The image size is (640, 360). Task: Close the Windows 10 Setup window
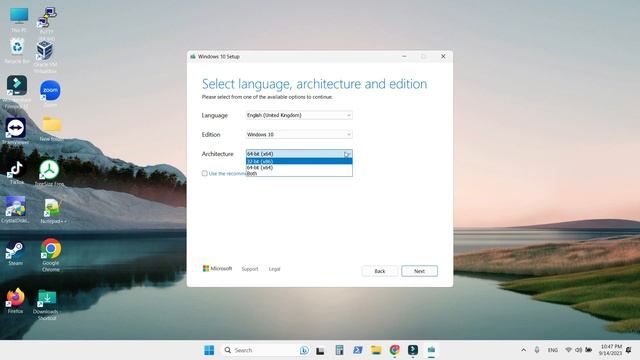pyautogui.click(x=443, y=56)
